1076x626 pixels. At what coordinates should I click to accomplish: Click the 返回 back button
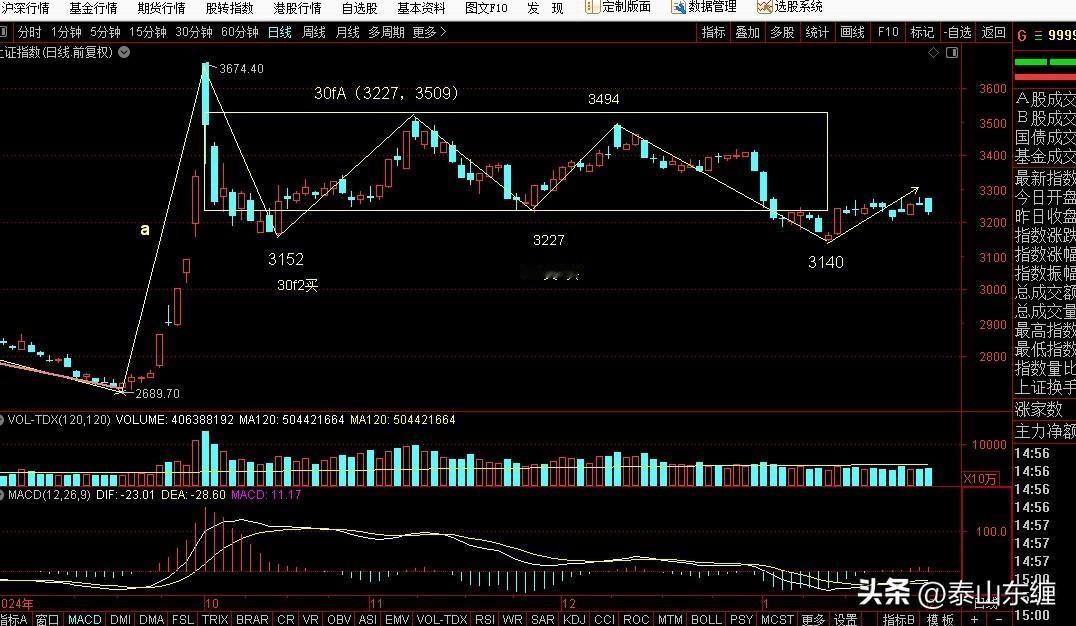click(993, 32)
